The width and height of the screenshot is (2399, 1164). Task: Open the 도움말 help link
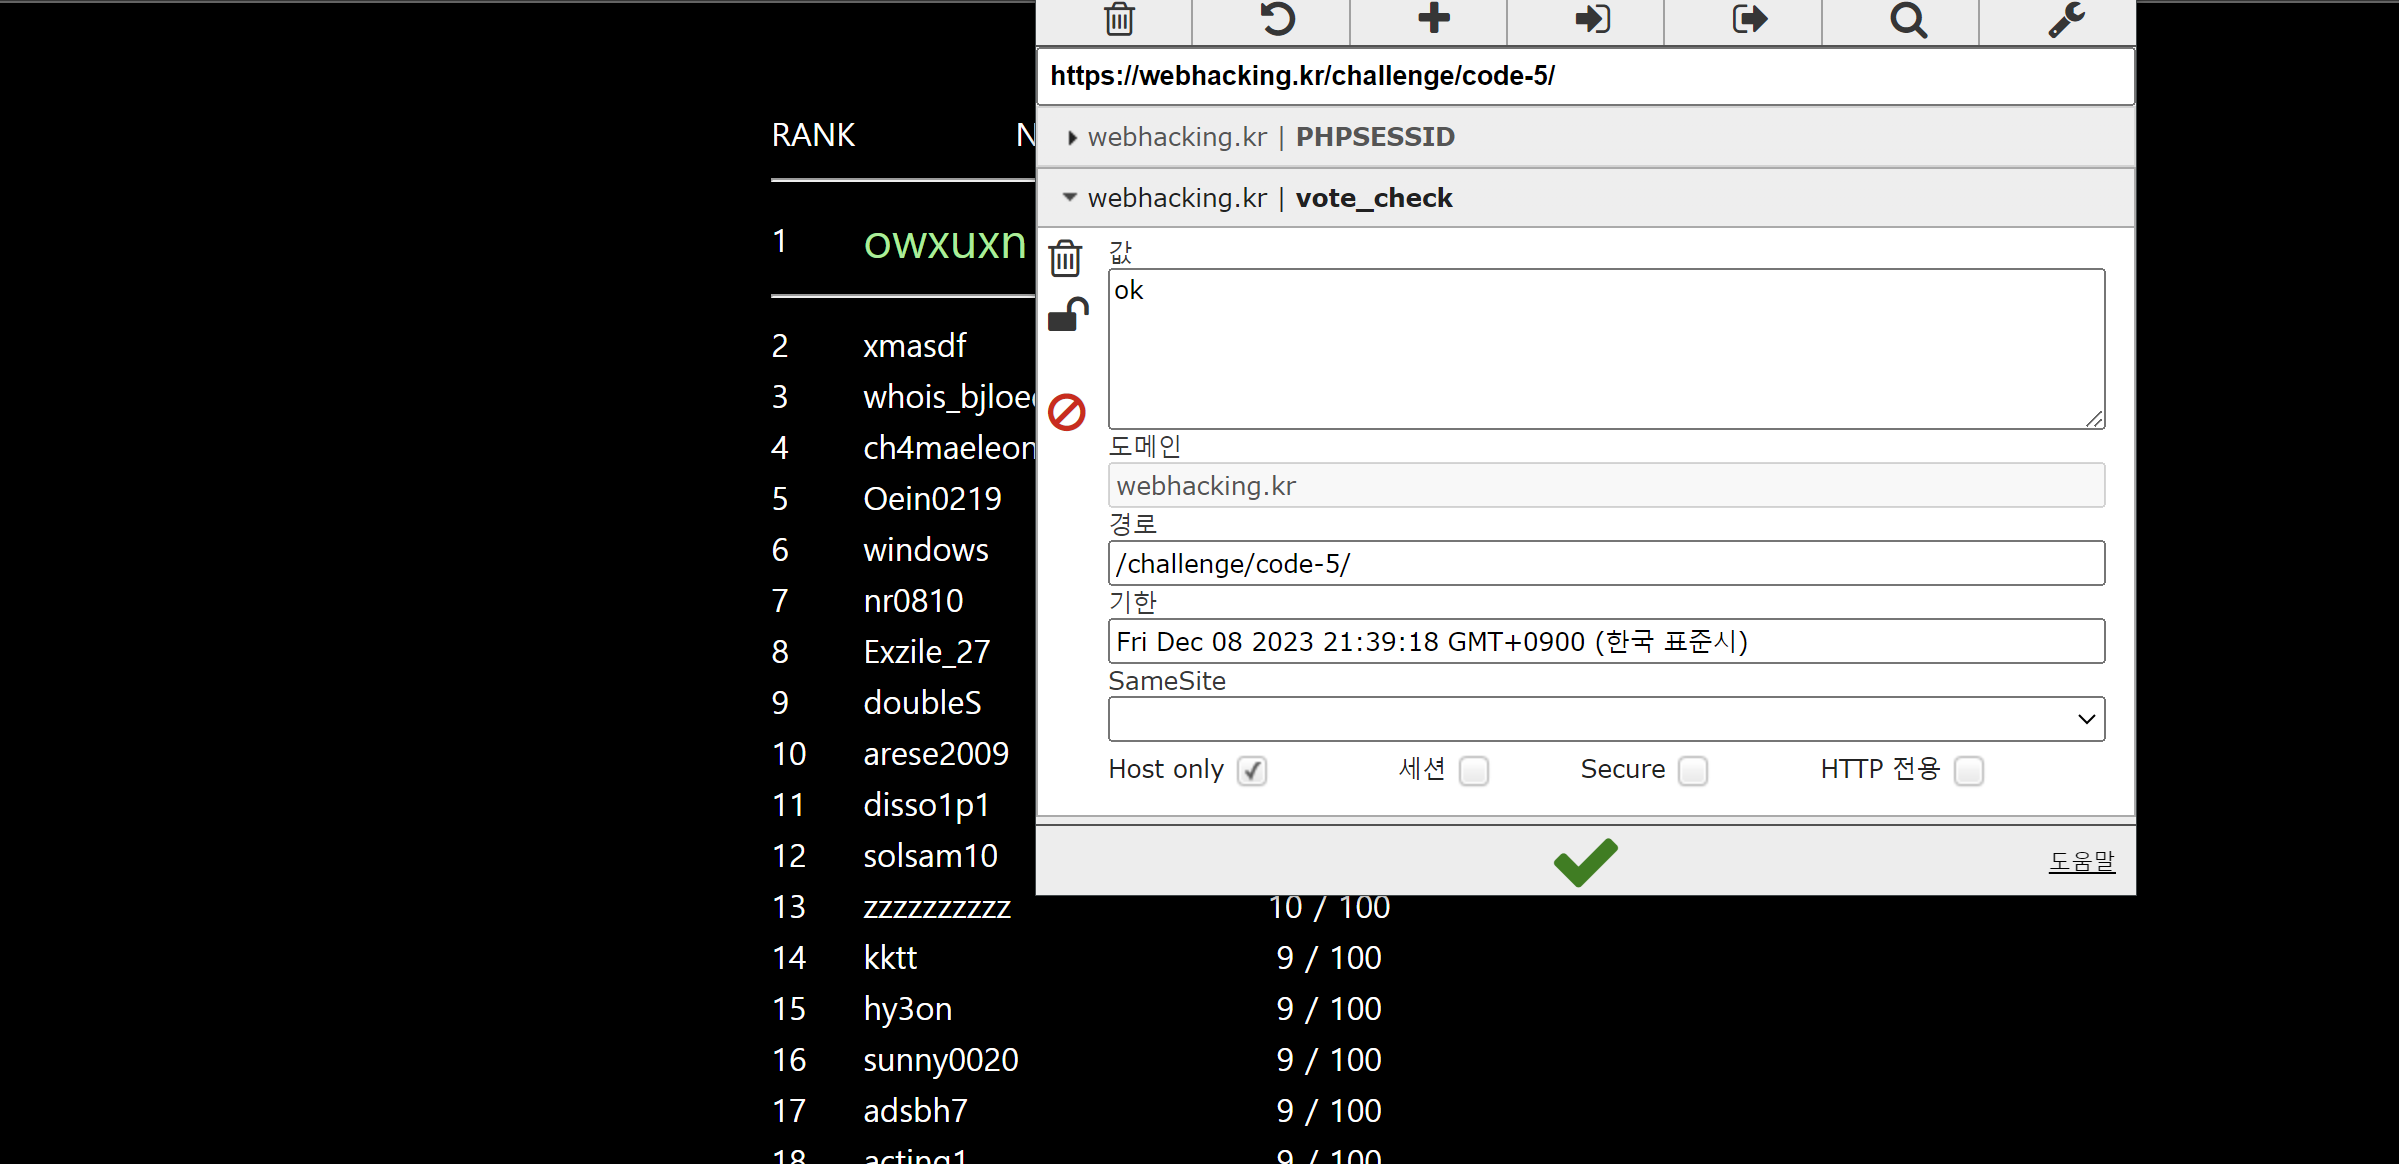point(2081,859)
